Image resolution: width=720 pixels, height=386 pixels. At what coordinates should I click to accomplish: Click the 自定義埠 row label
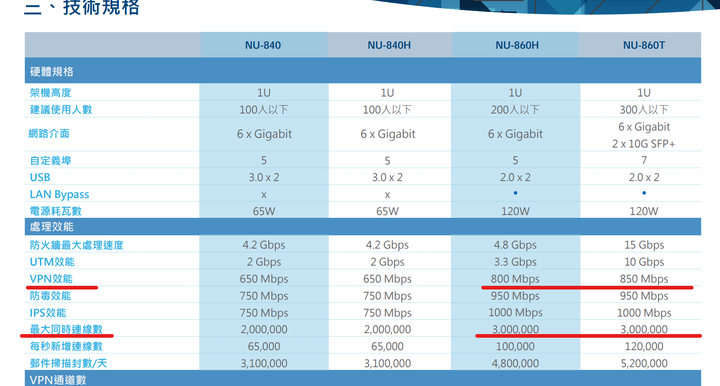point(51,161)
